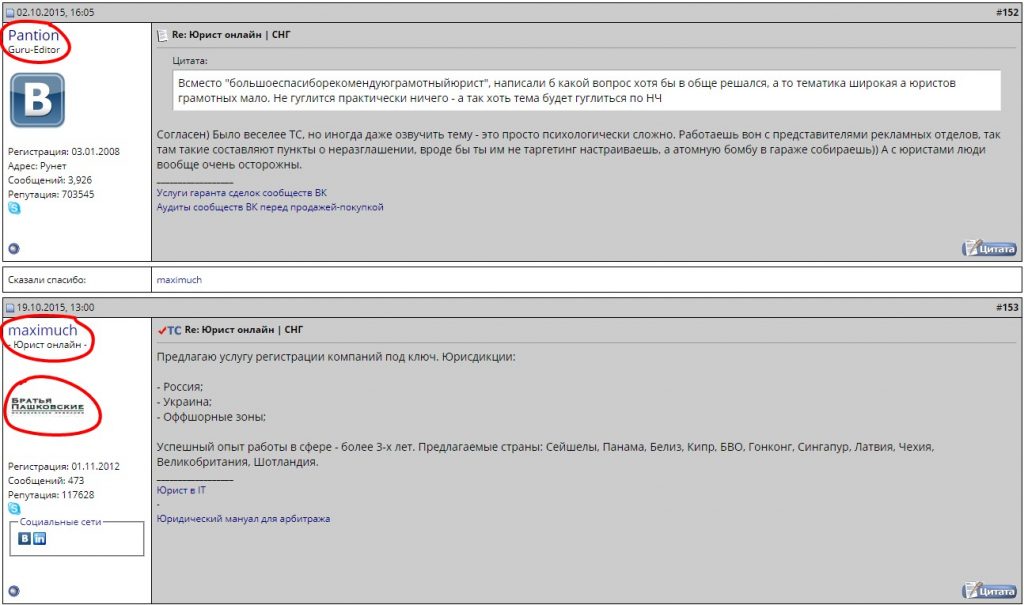Open maximuch's VK social network icon

coord(25,538)
